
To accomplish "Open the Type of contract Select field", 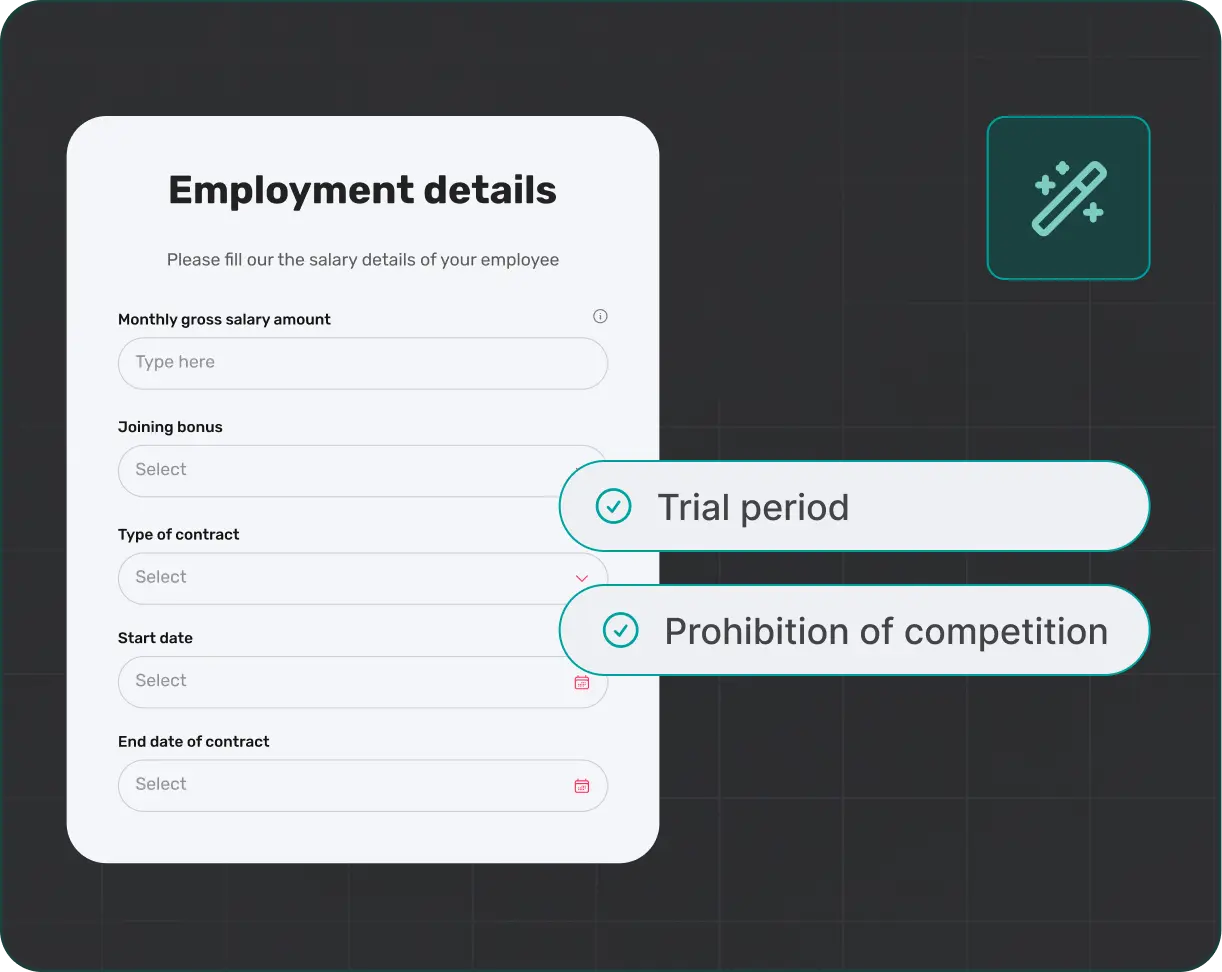I will coord(340,578).
